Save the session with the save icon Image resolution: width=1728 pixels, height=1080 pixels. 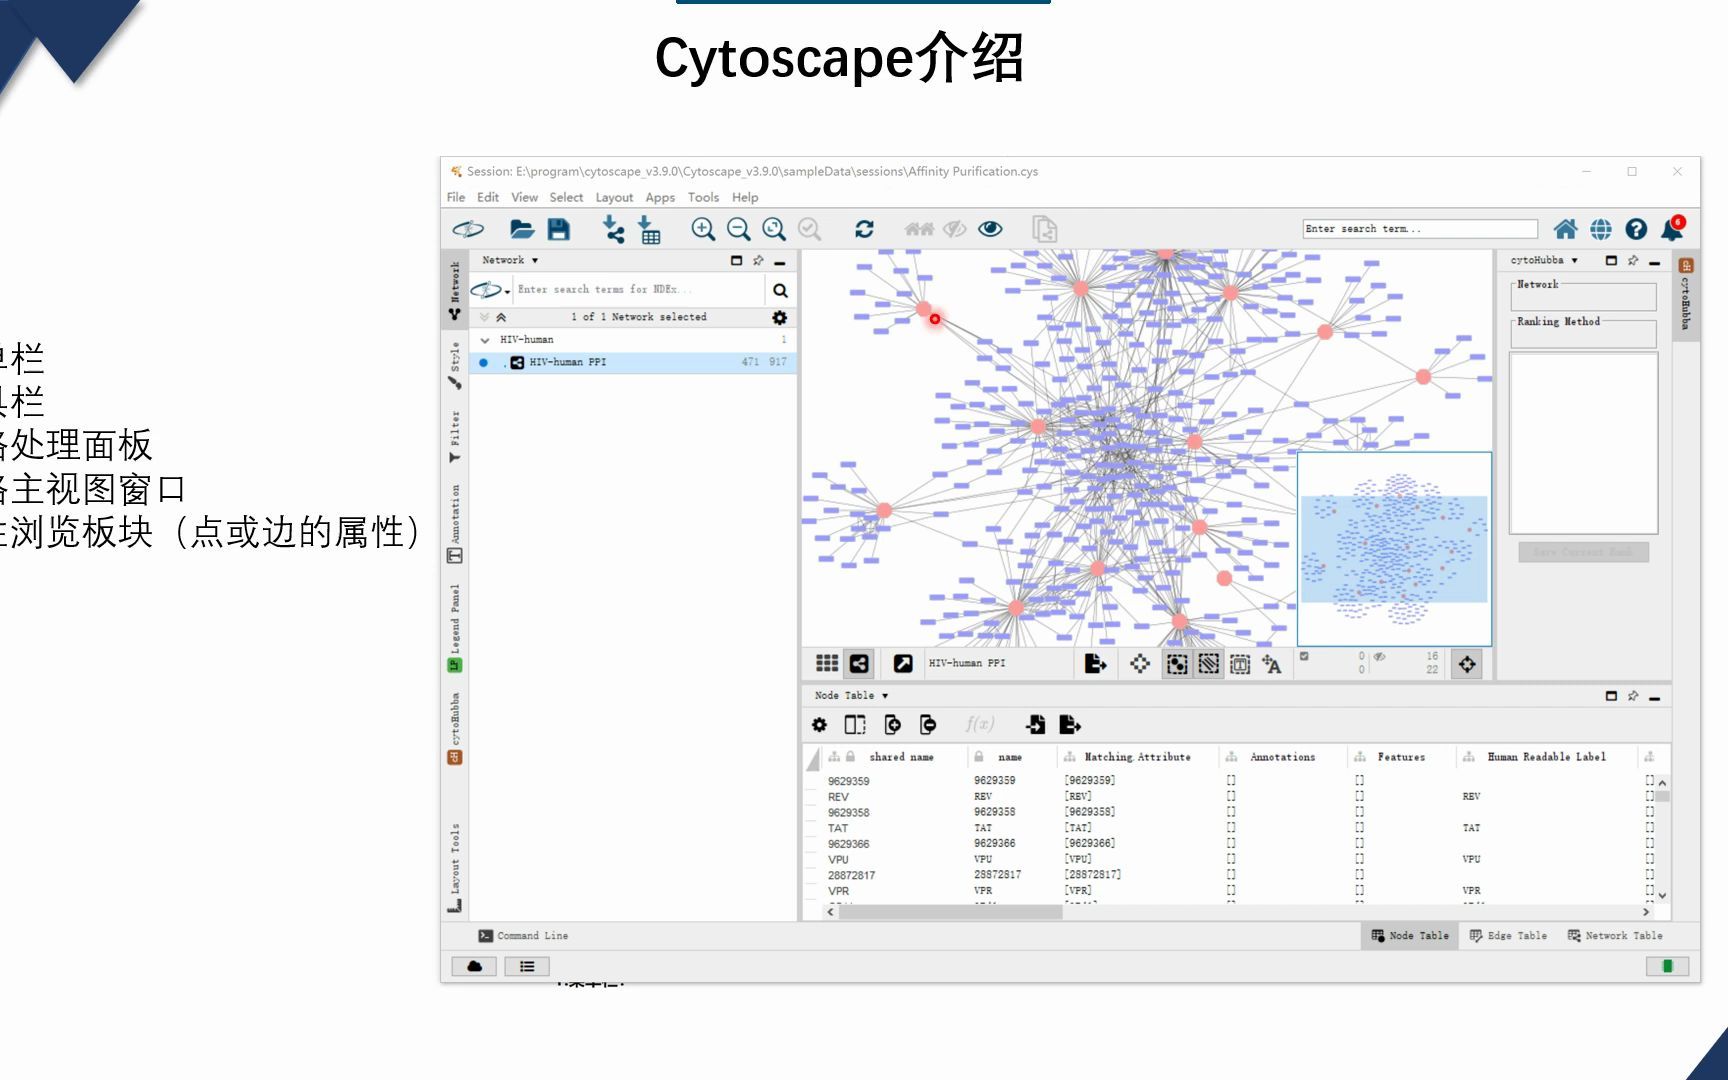pos(558,228)
